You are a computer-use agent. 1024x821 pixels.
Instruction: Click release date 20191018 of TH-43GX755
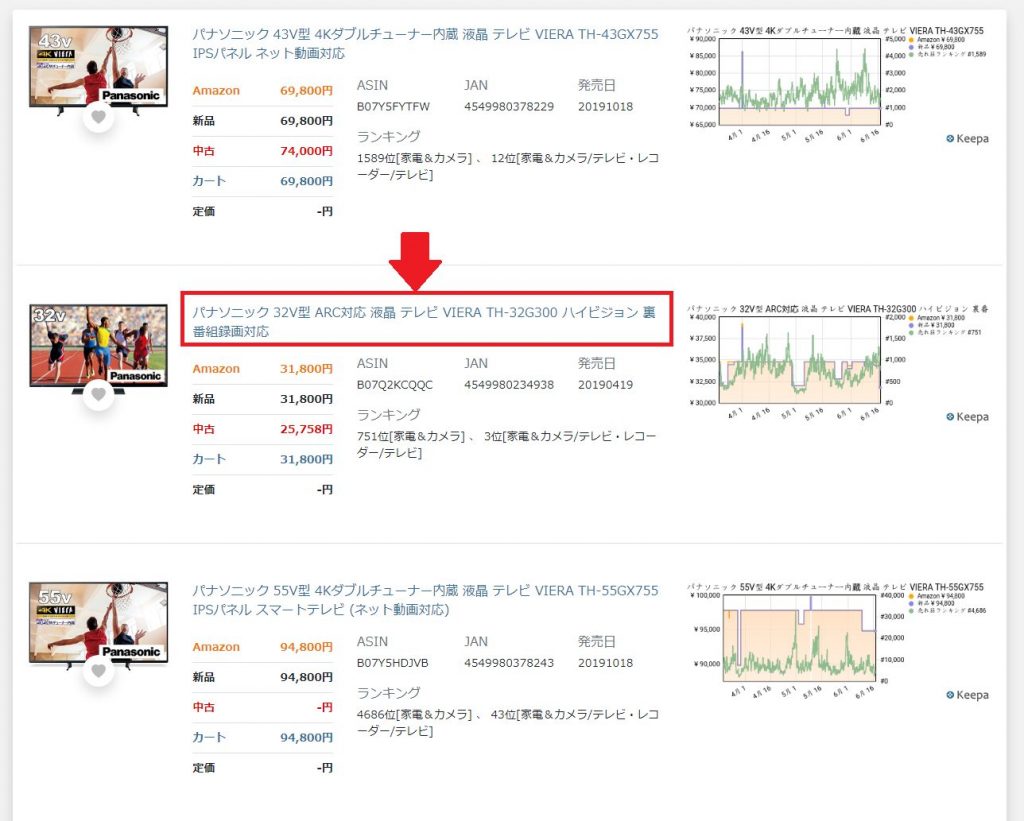[x=605, y=106]
